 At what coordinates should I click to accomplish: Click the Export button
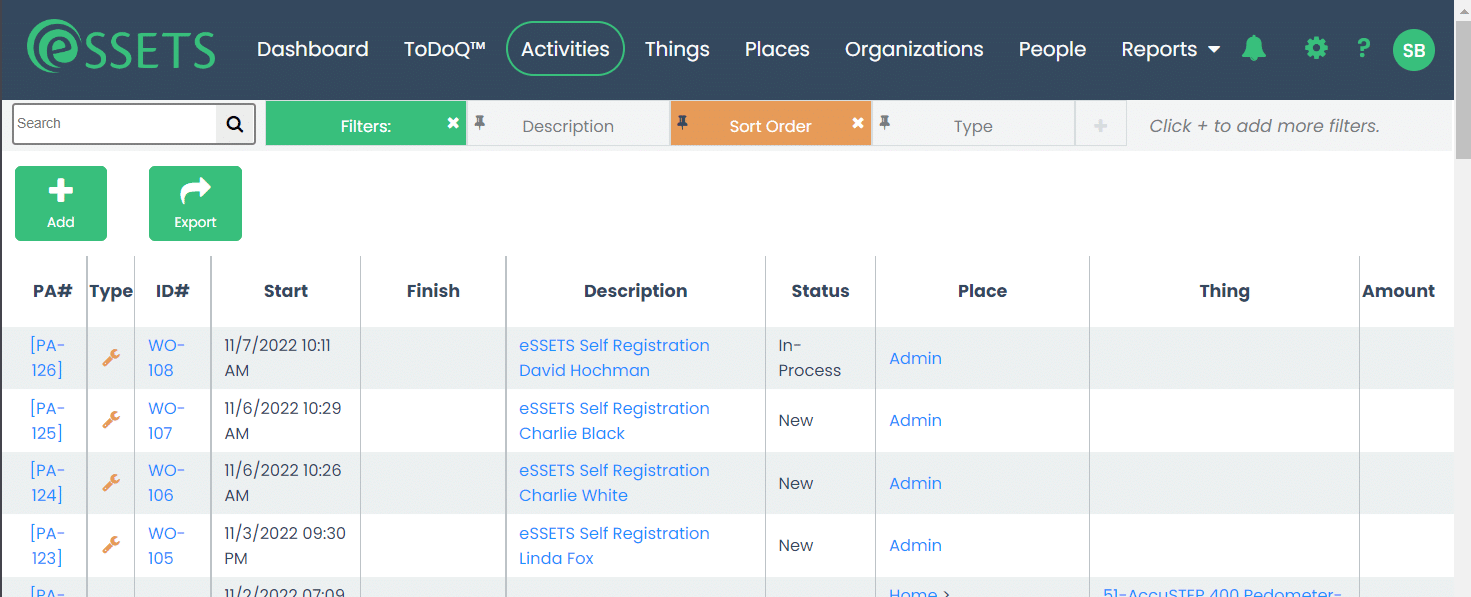coord(195,203)
